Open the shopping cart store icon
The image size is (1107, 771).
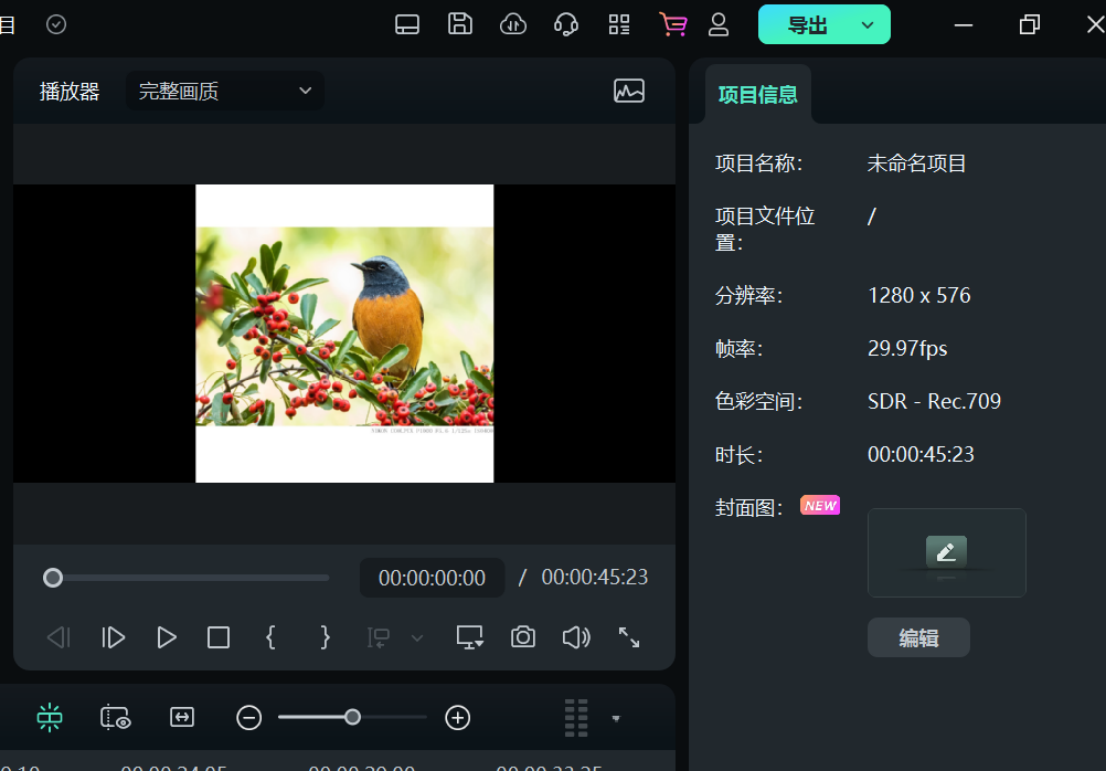674,25
